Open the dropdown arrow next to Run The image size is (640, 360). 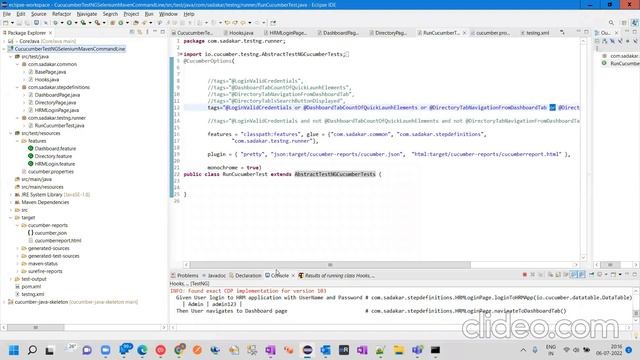tap(76, 23)
